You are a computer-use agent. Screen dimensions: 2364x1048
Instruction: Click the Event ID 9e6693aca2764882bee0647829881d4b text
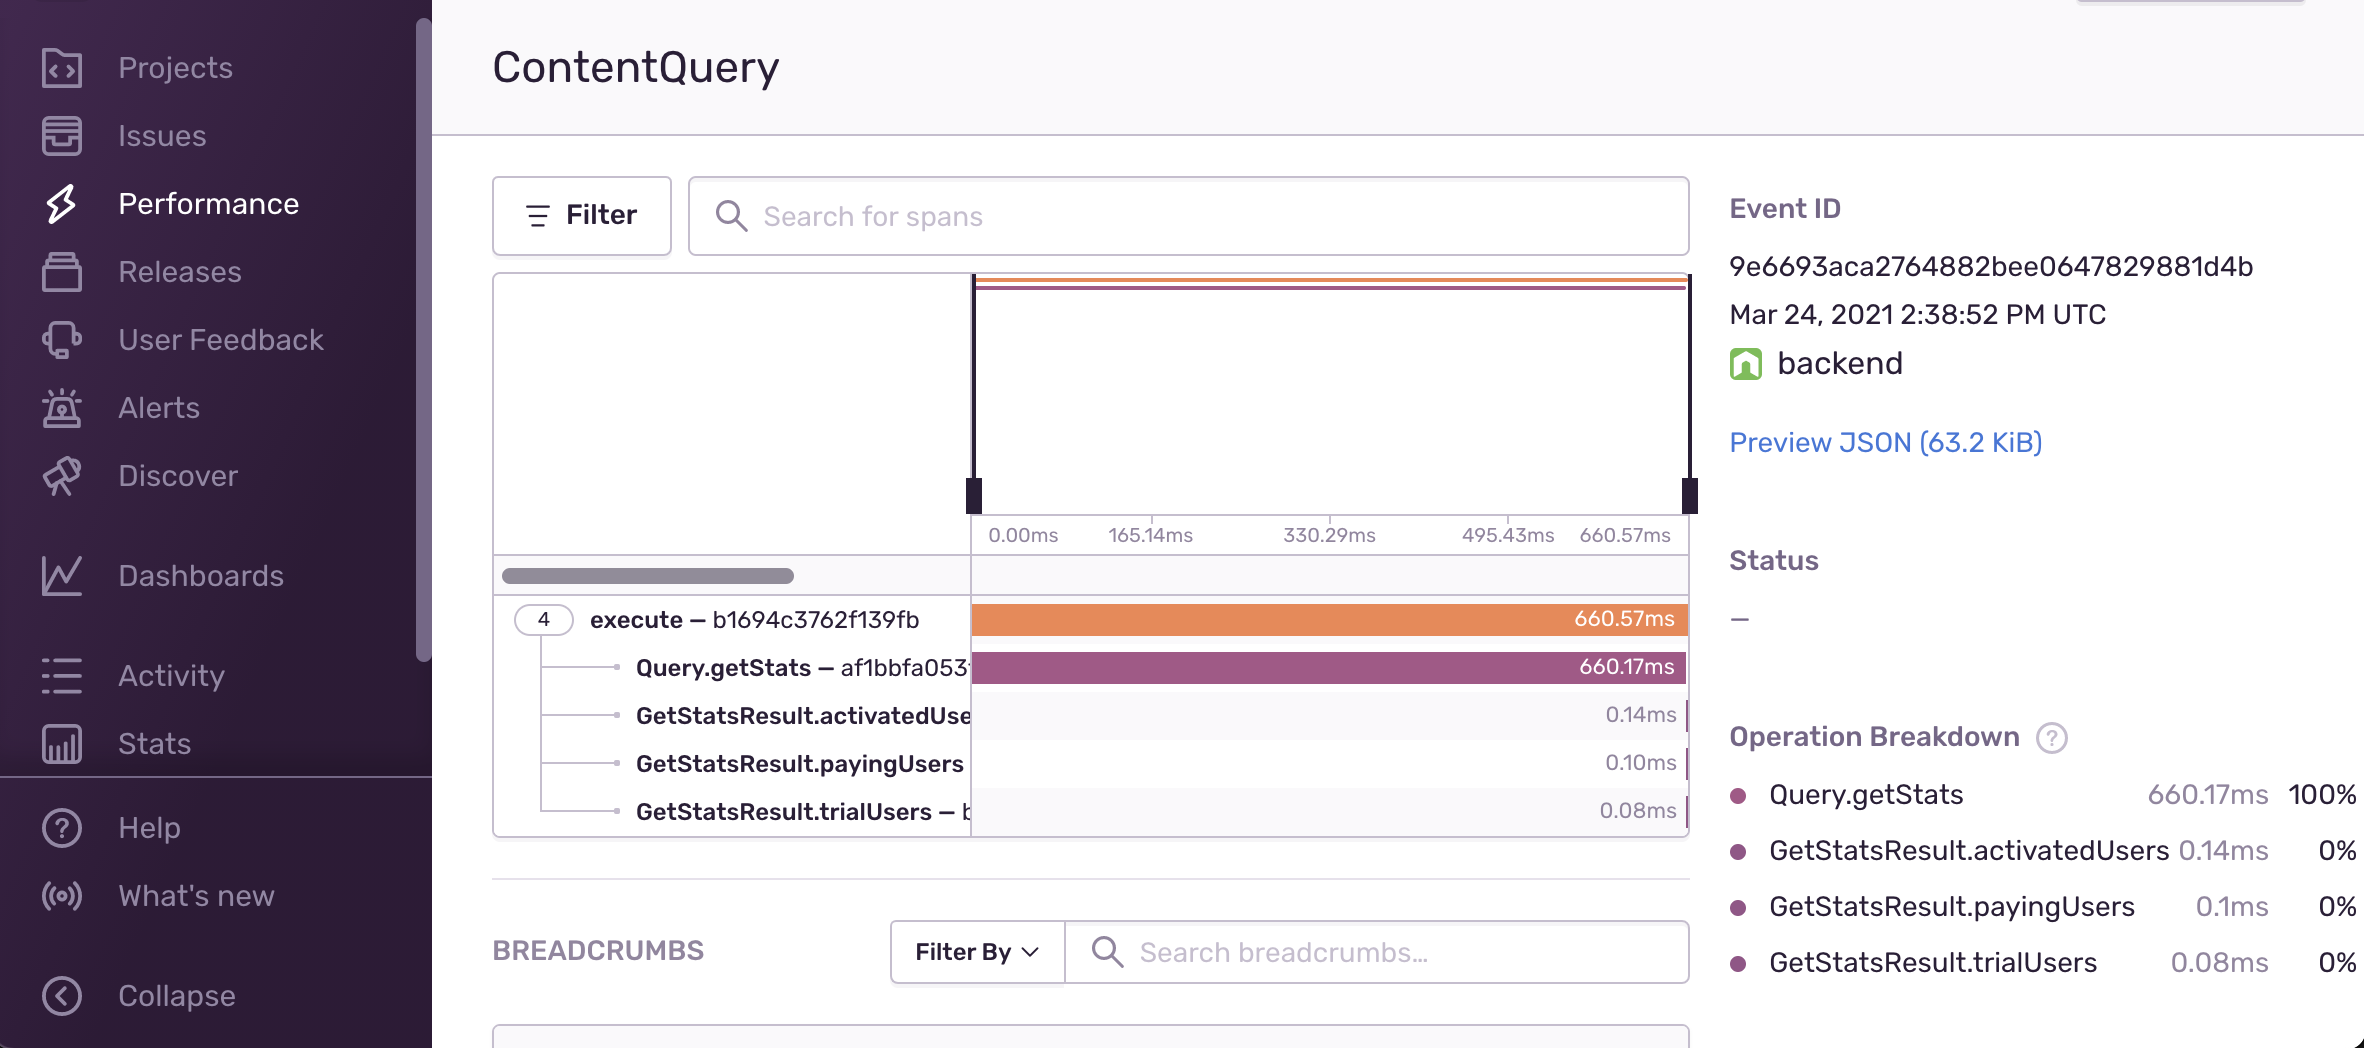tap(1991, 267)
